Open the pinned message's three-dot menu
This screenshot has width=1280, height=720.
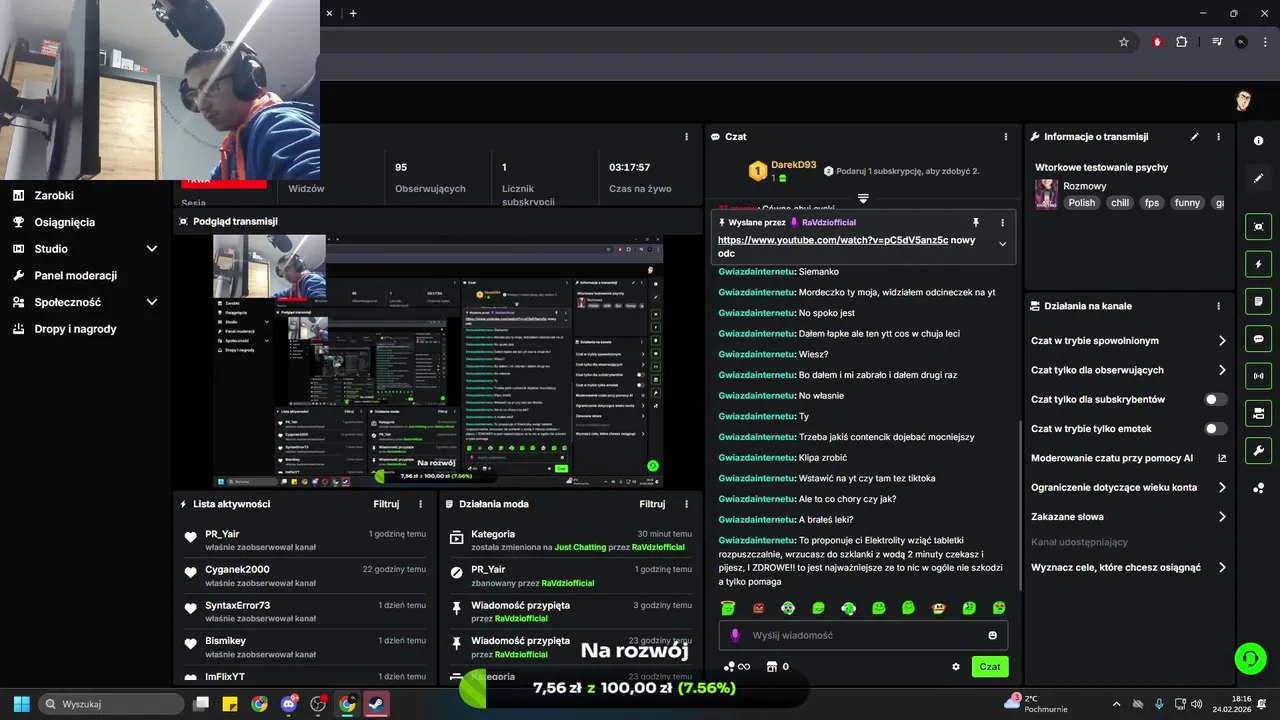click(1002, 222)
